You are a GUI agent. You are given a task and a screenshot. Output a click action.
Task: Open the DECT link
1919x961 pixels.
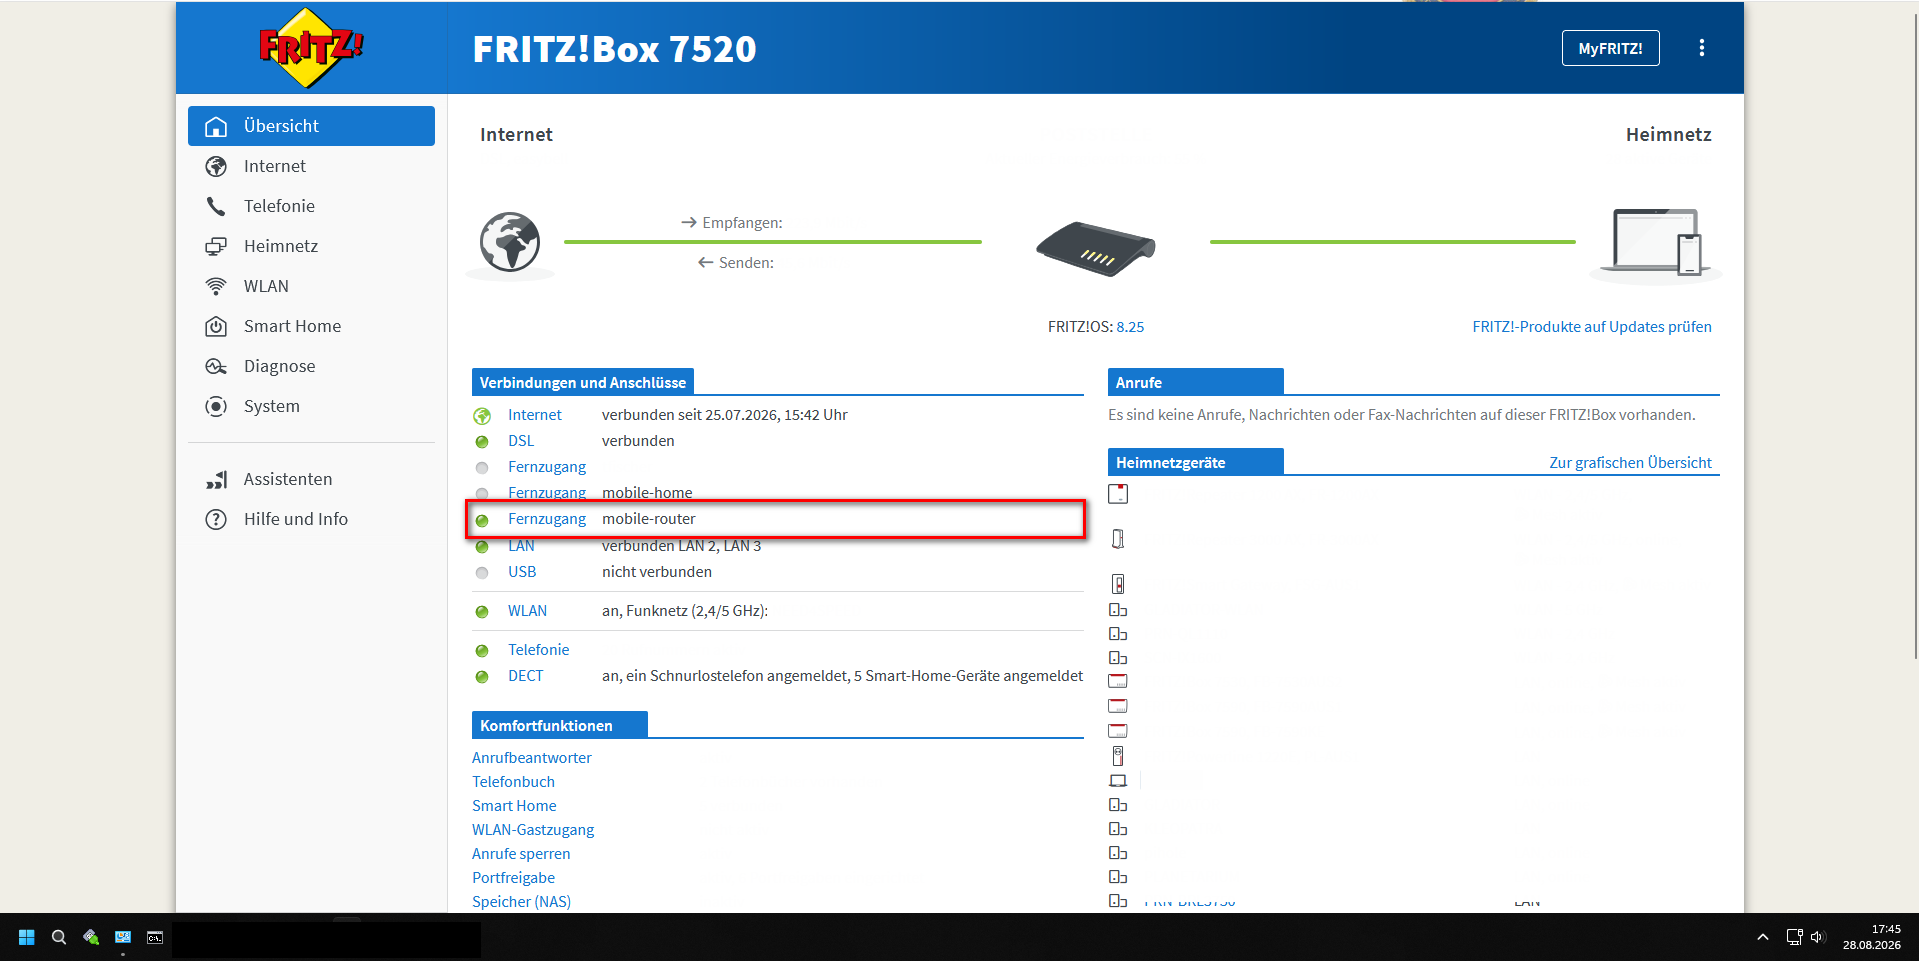pos(525,676)
